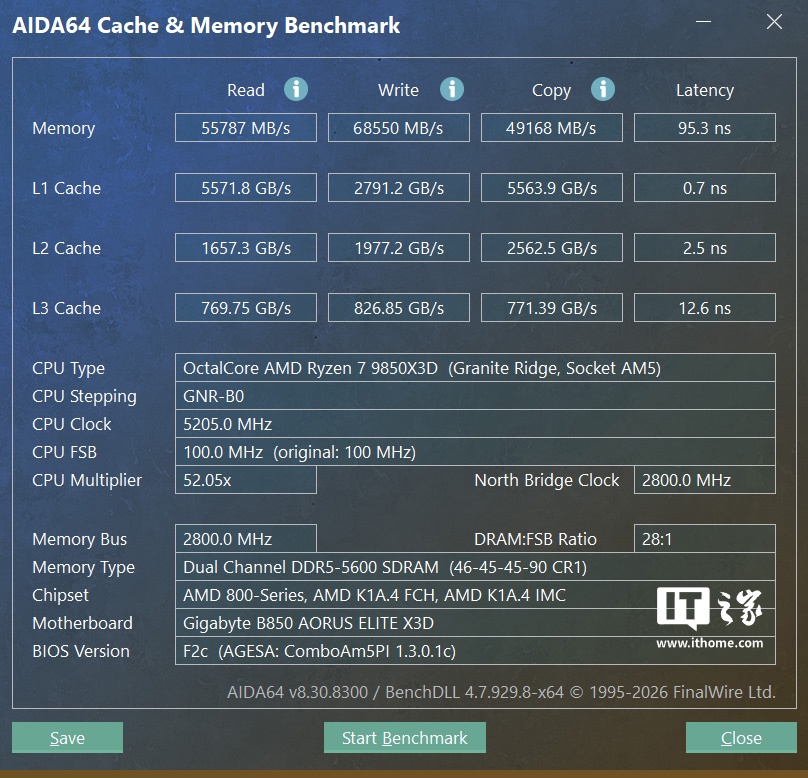Click the Read info icon
The image size is (808, 778).
click(x=296, y=90)
